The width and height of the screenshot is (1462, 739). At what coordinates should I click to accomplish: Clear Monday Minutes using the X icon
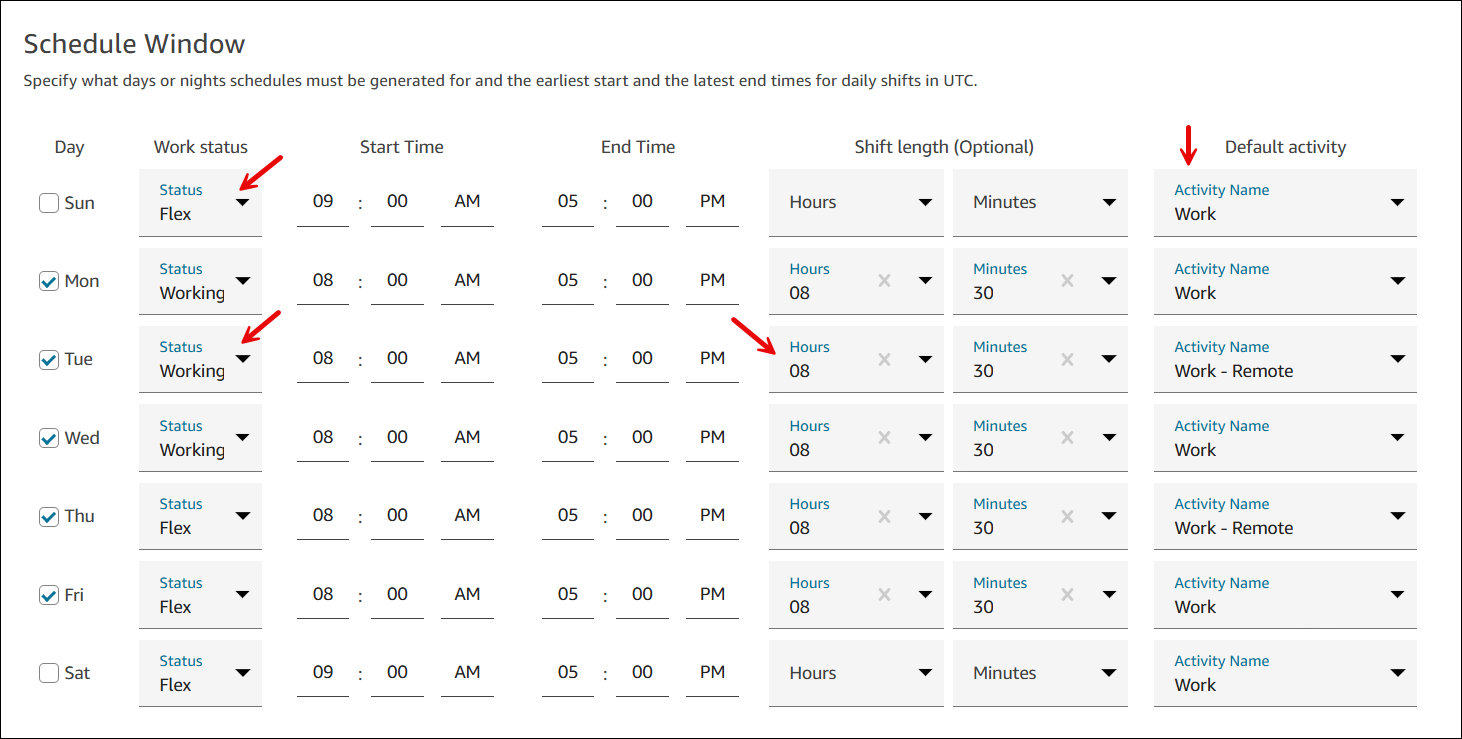pyautogui.click(x=1067, y=281)
